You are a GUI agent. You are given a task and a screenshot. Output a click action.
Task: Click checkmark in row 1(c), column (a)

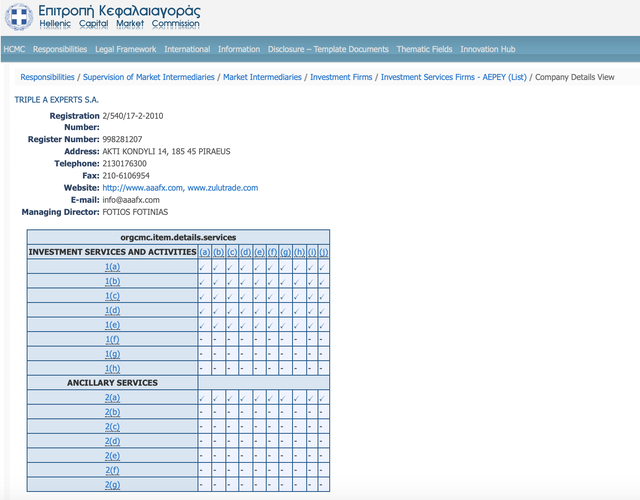pos(202,297)
